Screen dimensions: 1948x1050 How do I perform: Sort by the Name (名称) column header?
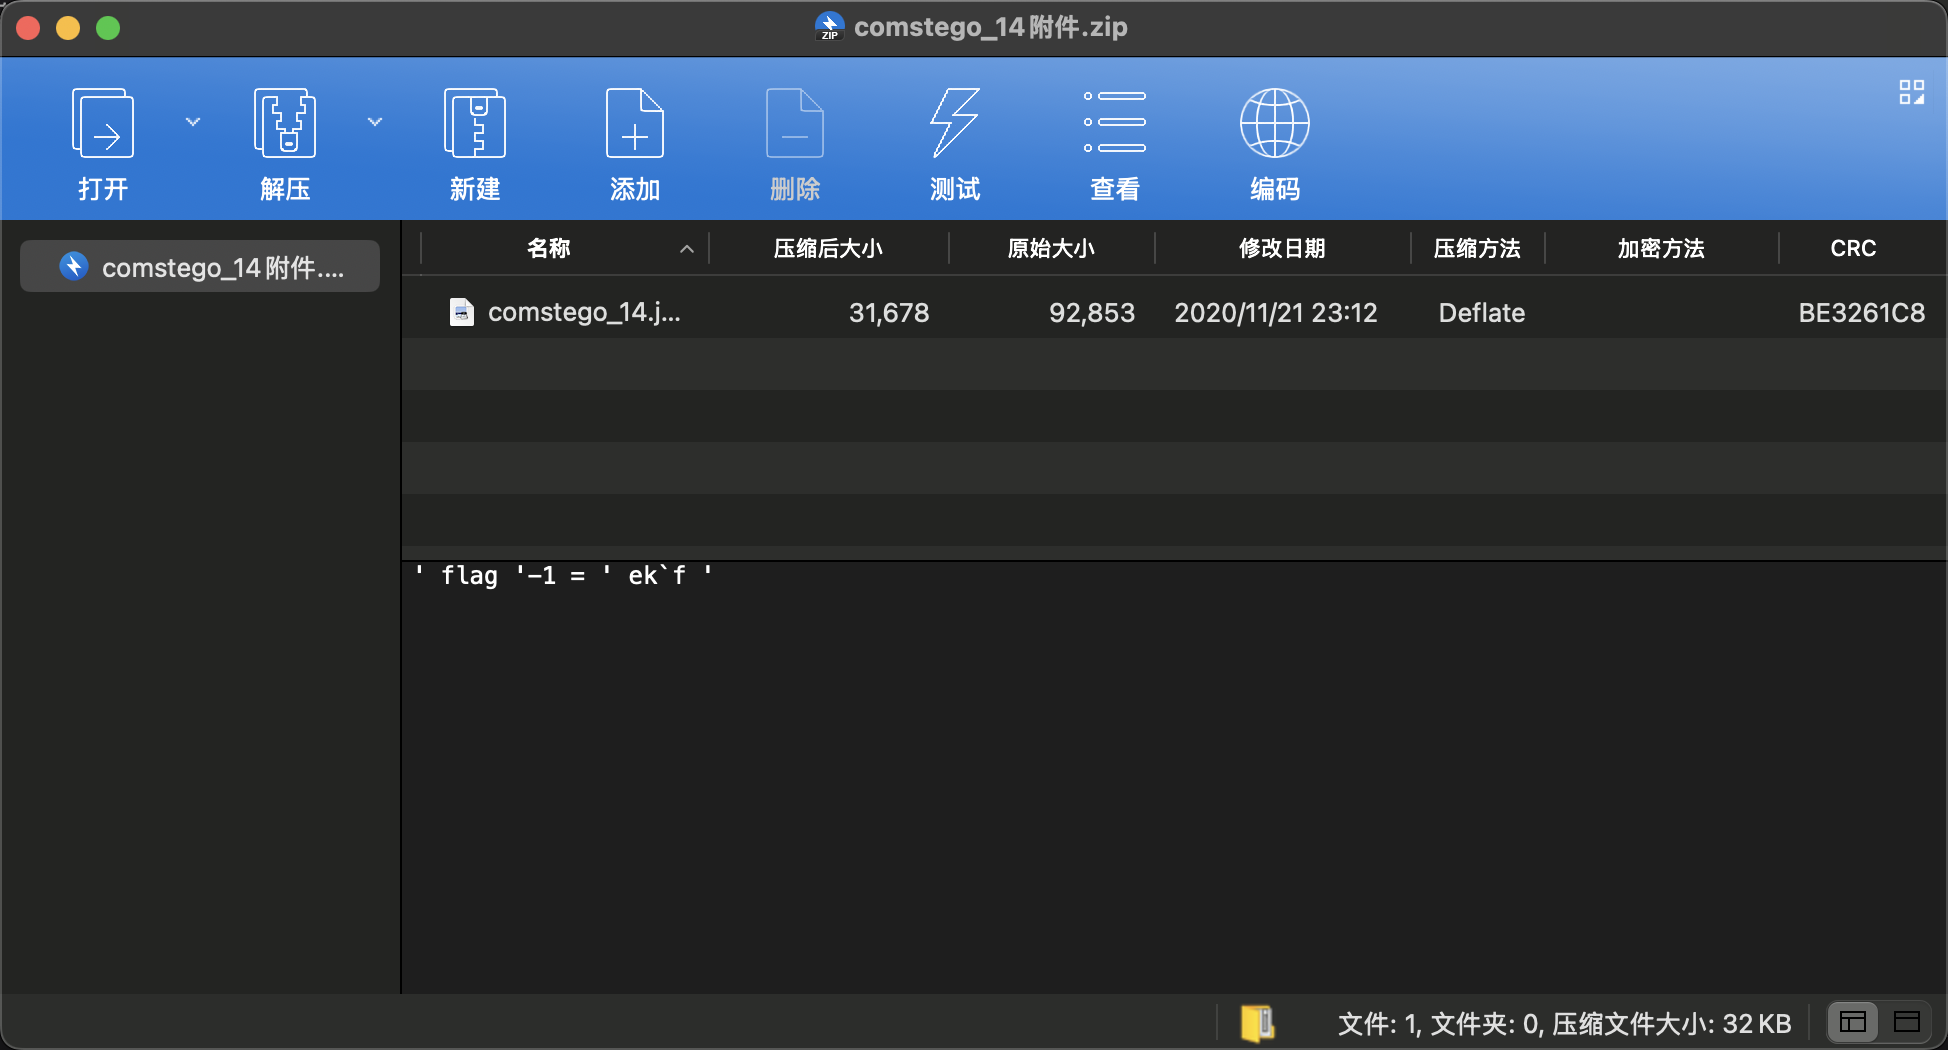[x=549, y=248]
